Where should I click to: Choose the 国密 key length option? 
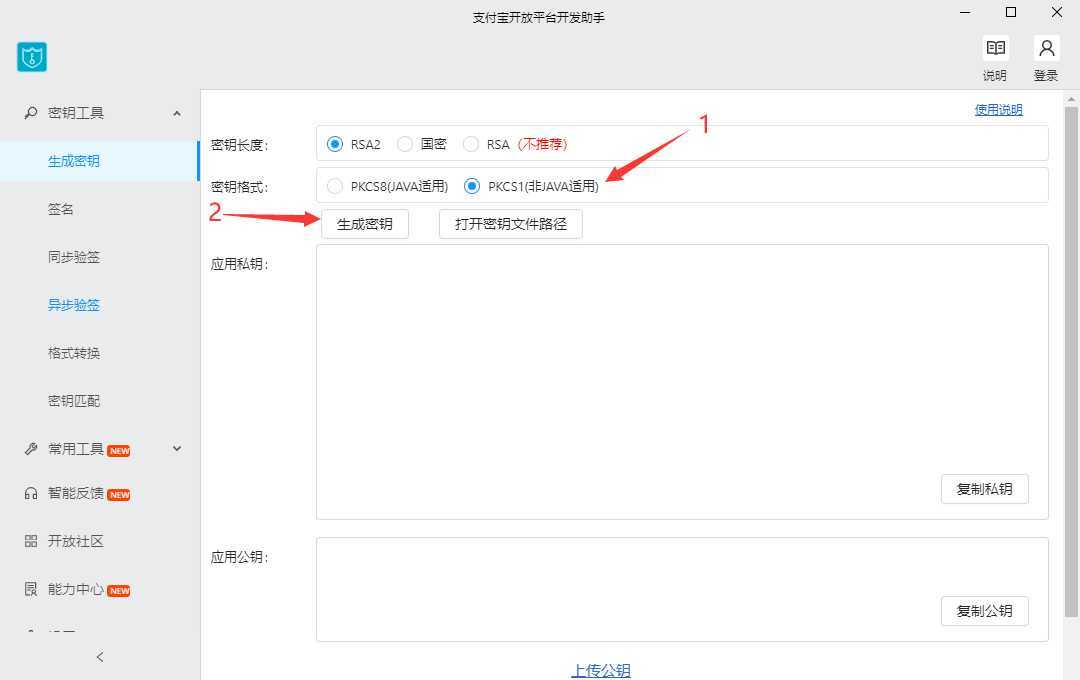click(404, 143)
